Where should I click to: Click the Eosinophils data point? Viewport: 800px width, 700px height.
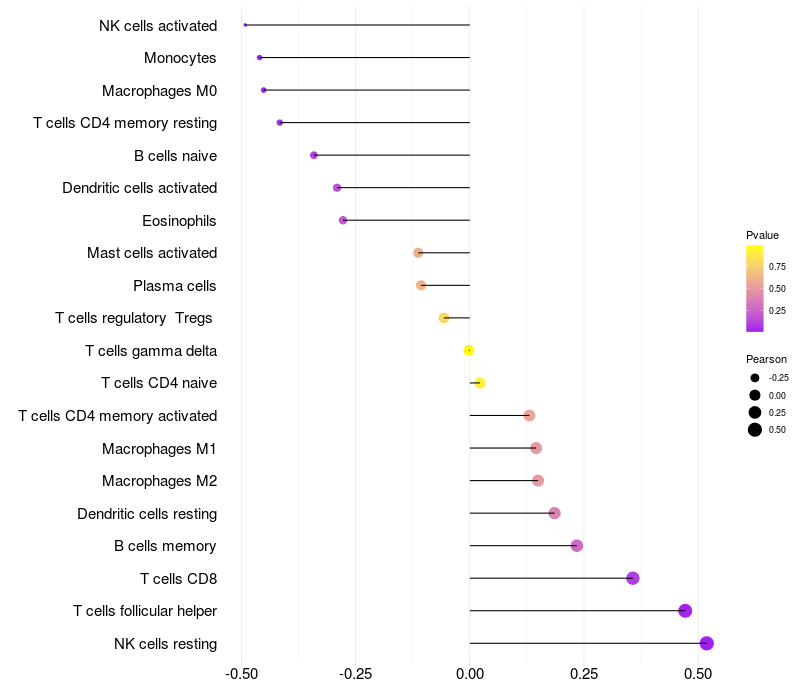343,220
